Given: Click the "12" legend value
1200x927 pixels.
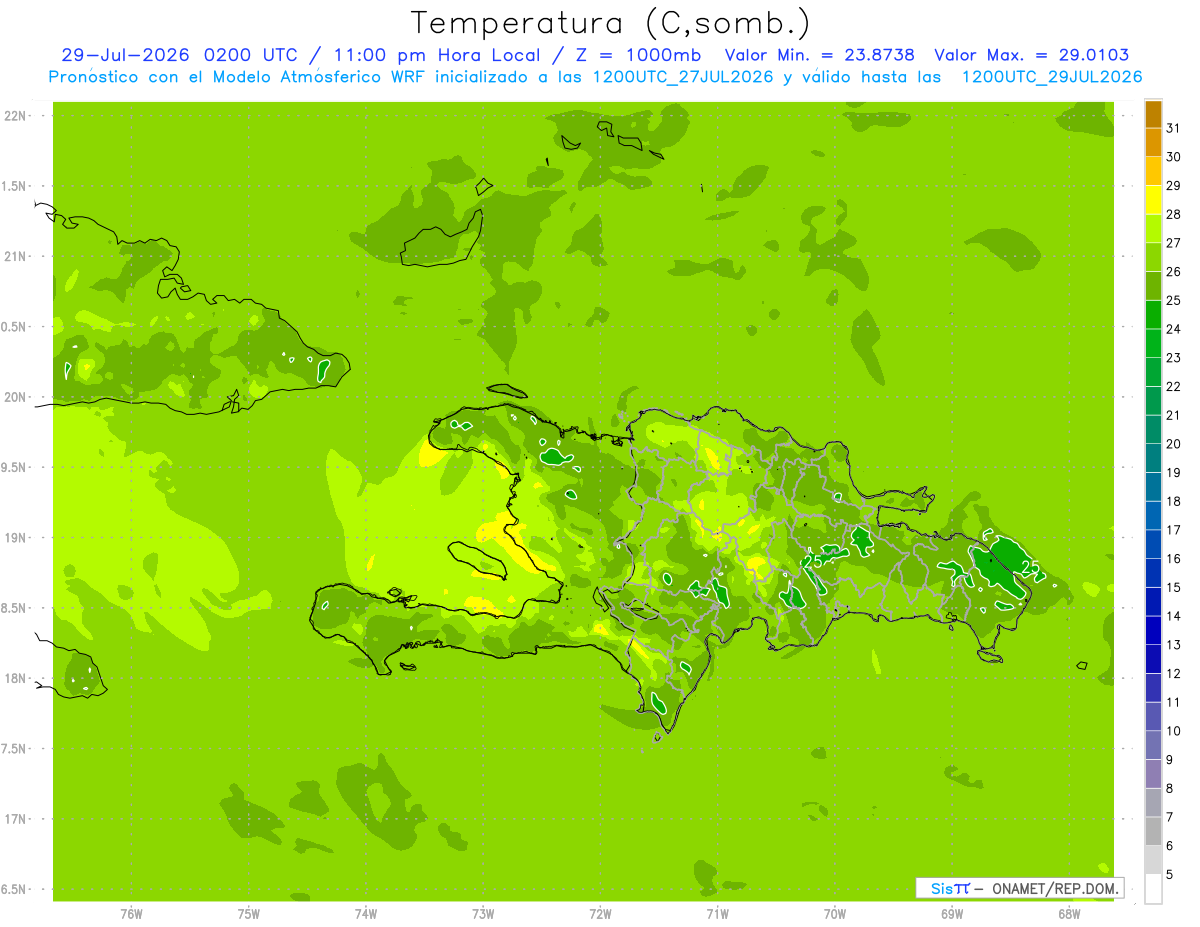Looking at the screenshot, I should 1175,673.
